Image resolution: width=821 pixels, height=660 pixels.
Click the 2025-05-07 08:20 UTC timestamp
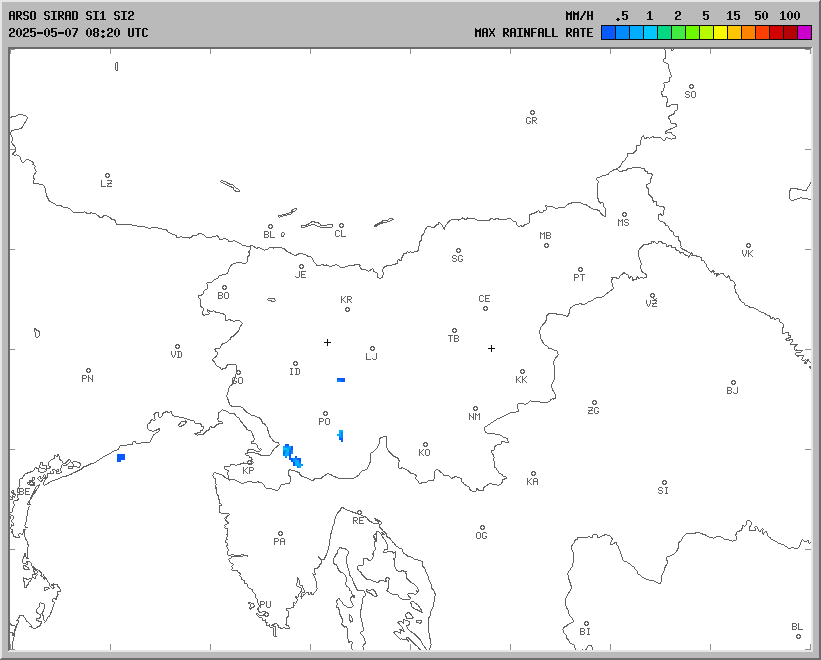(78, 33)
